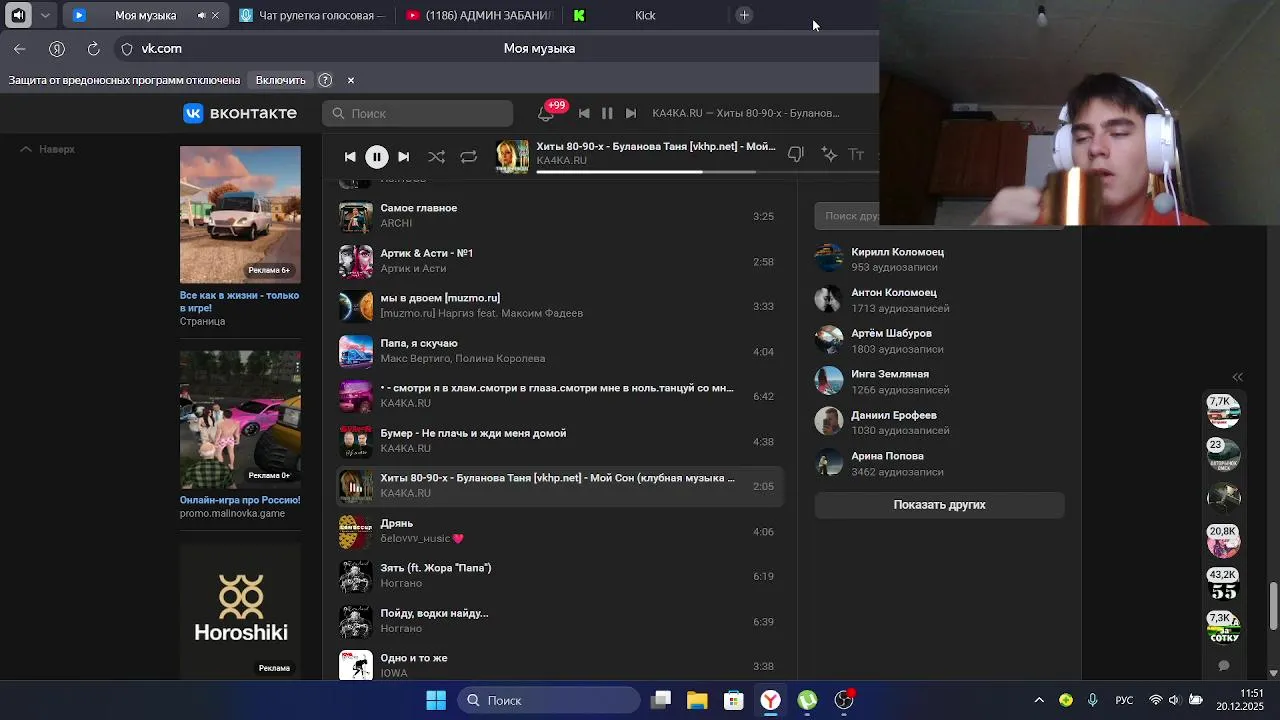1280x720 pixels.
Task: Switch to the Kick tab
Action: click(645, 15)
